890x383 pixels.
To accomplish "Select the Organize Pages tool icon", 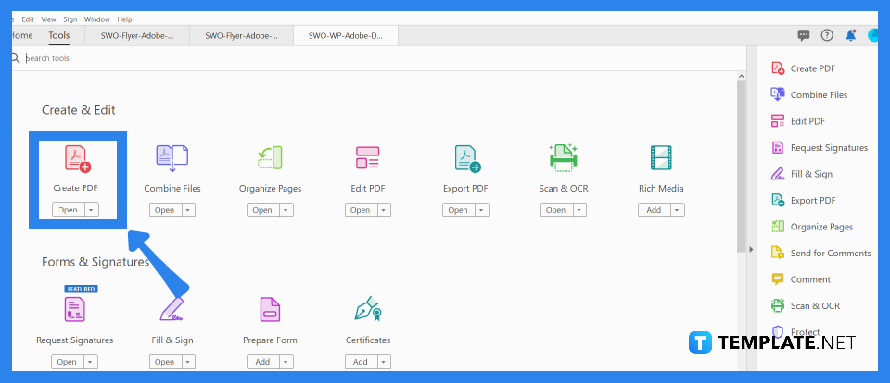I will tap(270, 158).
